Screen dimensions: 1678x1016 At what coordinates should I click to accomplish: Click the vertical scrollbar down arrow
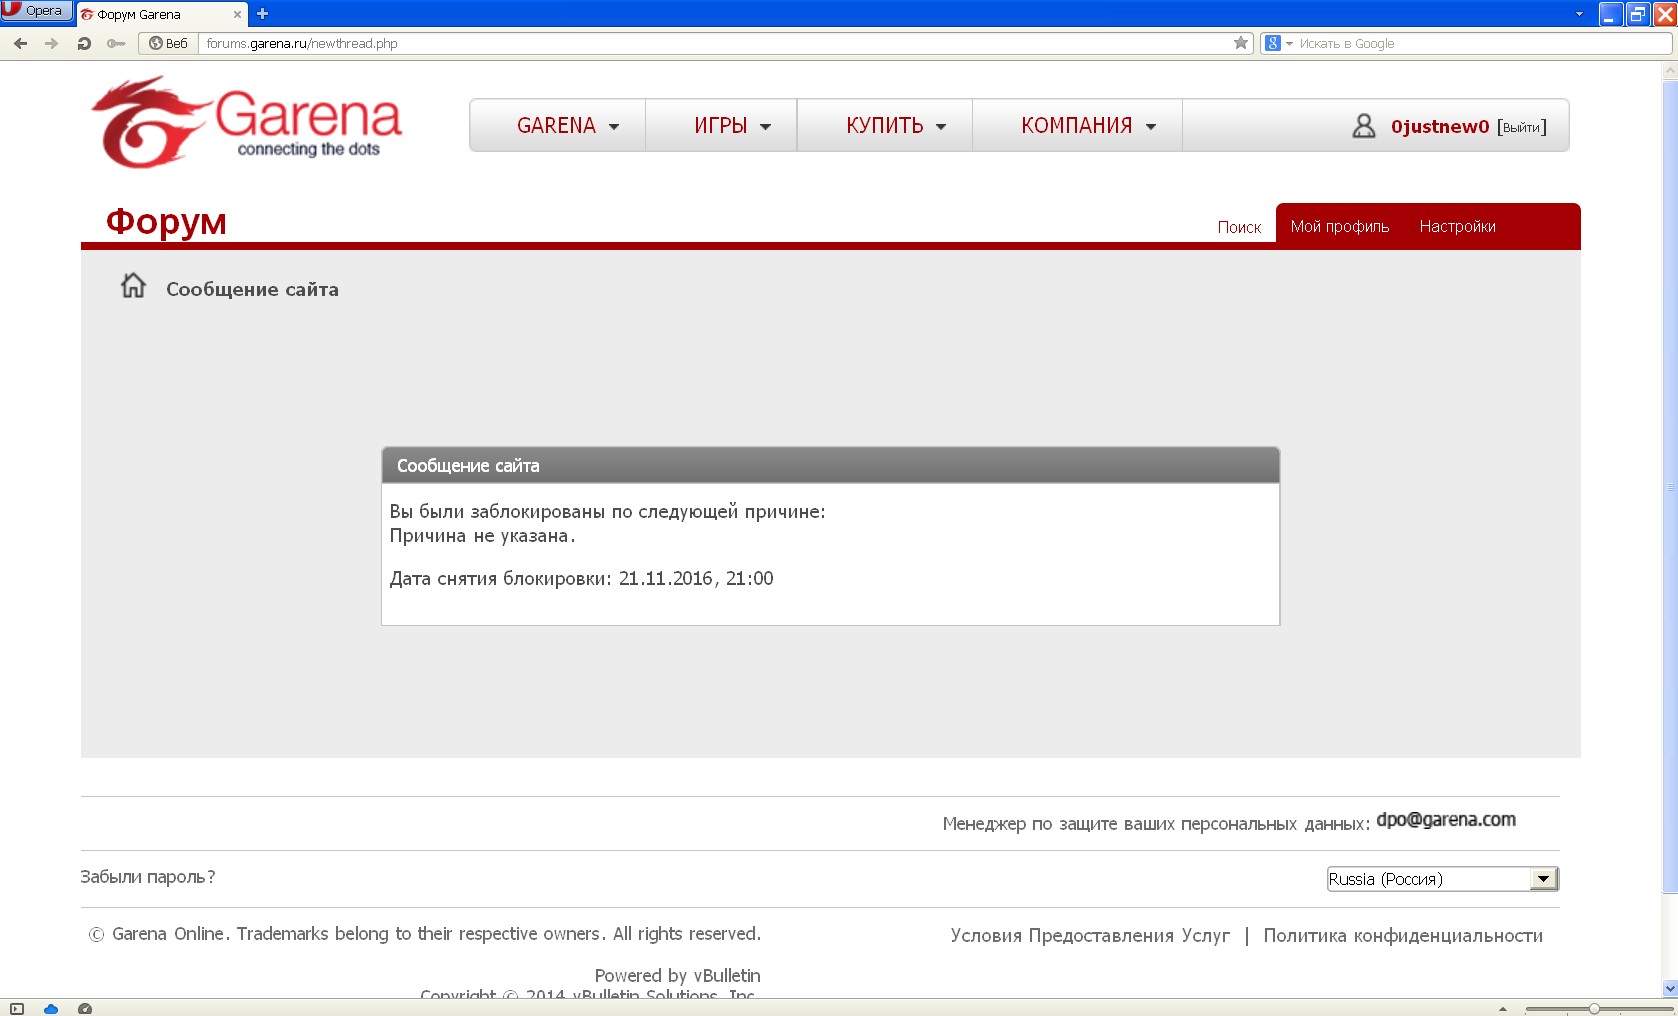click(1669, 988)
